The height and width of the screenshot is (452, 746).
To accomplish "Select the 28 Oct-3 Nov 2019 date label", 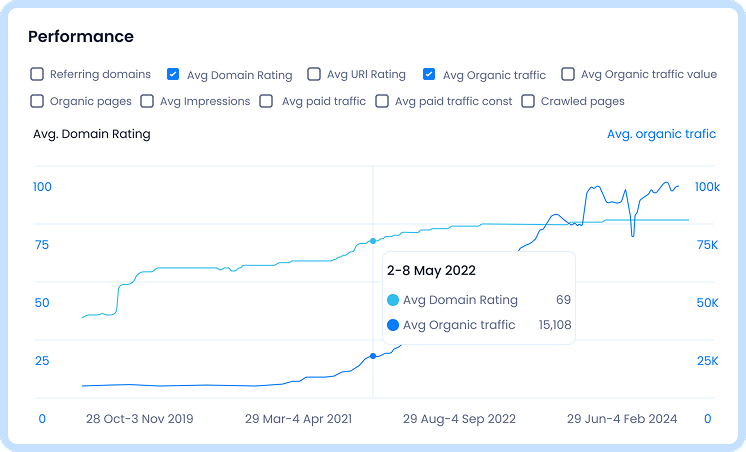I will [140, 419].
